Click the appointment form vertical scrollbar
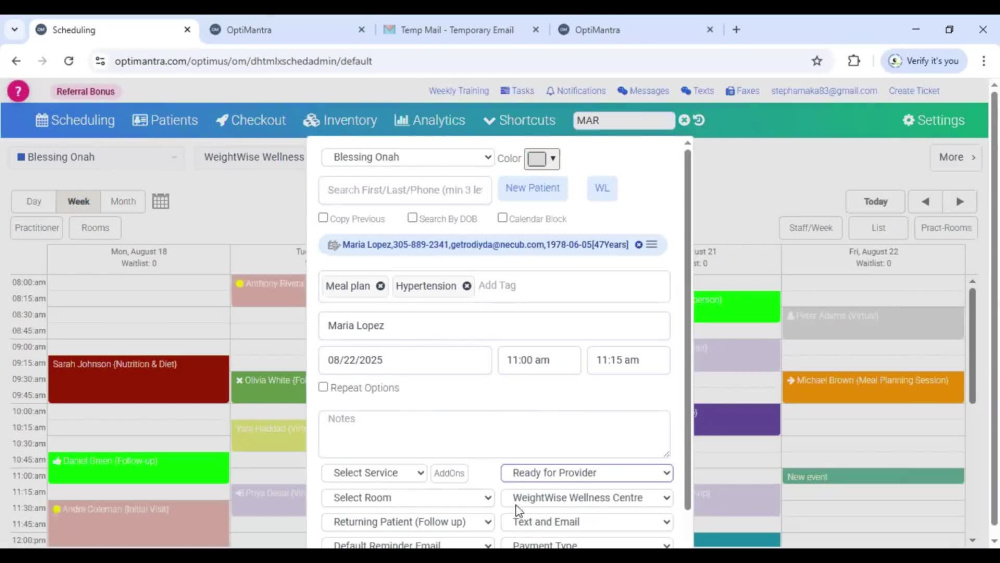 point(687,330)
